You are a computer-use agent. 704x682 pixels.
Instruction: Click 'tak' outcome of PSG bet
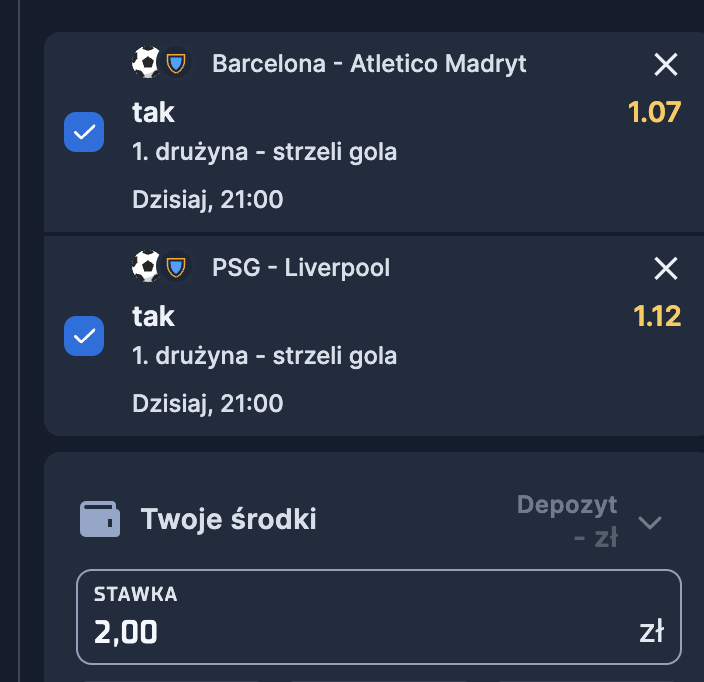pyautogui.click(x=153, y=316)
